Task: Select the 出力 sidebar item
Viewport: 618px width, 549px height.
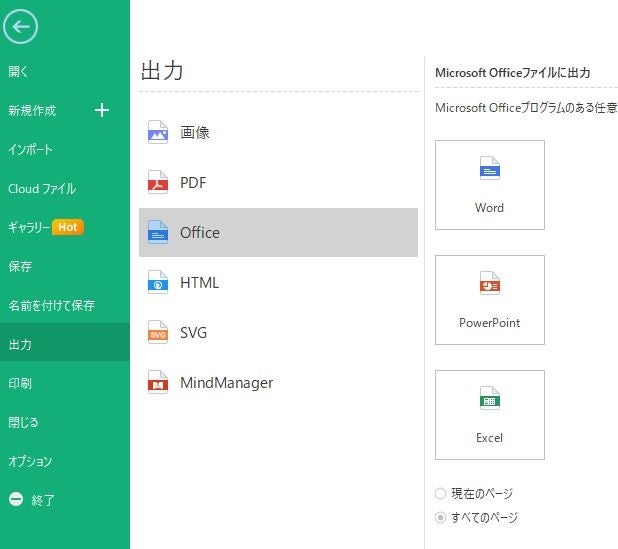Action: point(65,342)
